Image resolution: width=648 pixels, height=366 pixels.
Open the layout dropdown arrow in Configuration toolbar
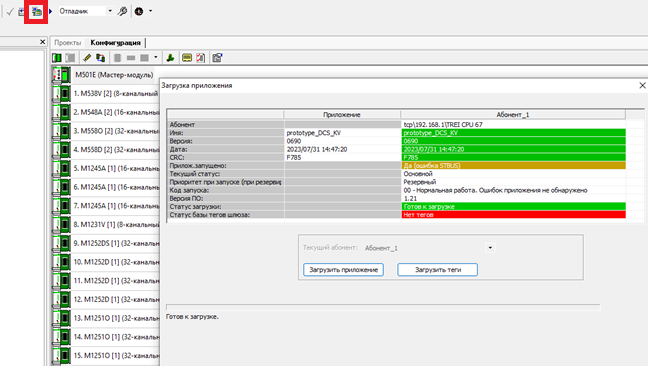[156, 58]
